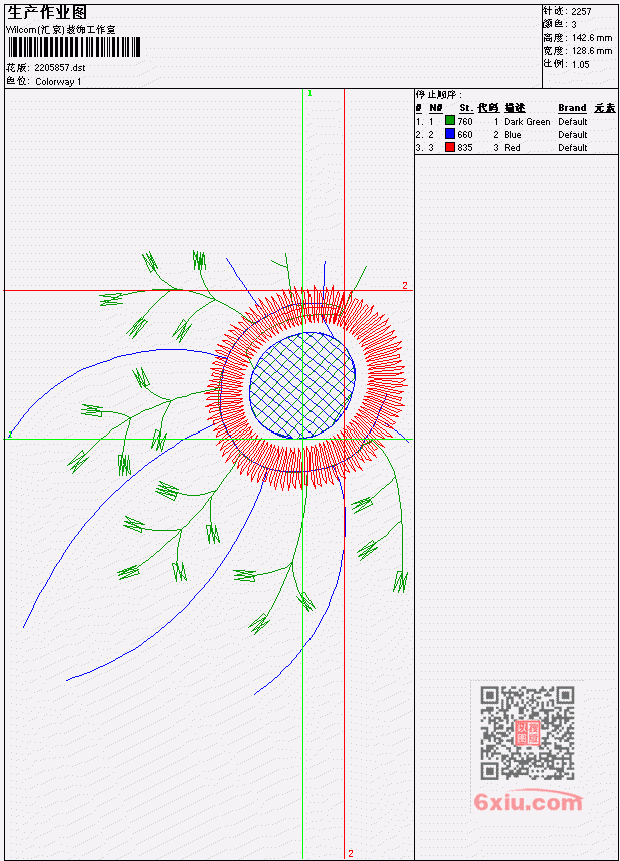Screen dimensions: 620x861
Task: Select stitch count '760' in Dark Green row
Action: pyautogui.click(x=465, y=121)
